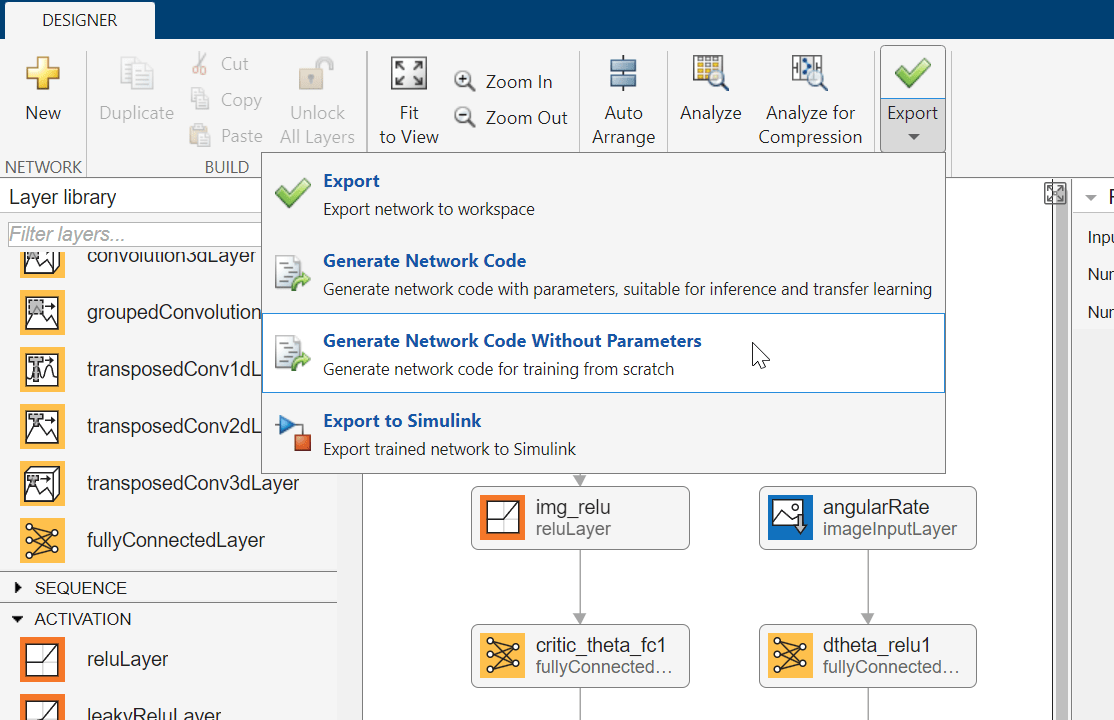The image size is (1114, 720).
Task: Click the Analyze network icon
Action: pos(710,75)
